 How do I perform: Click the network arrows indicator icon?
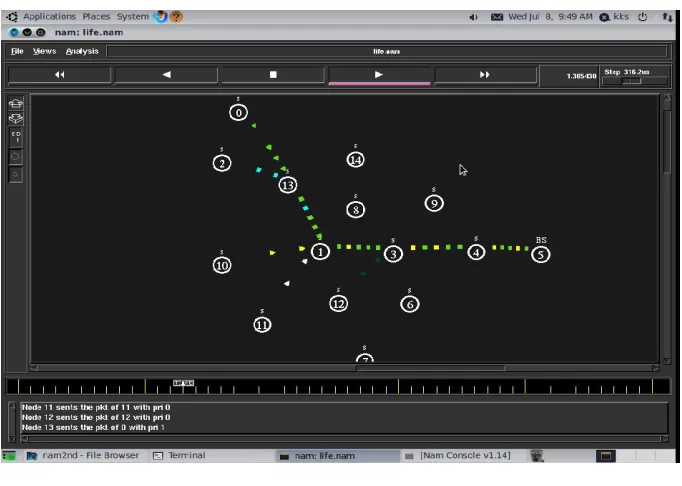667,17
